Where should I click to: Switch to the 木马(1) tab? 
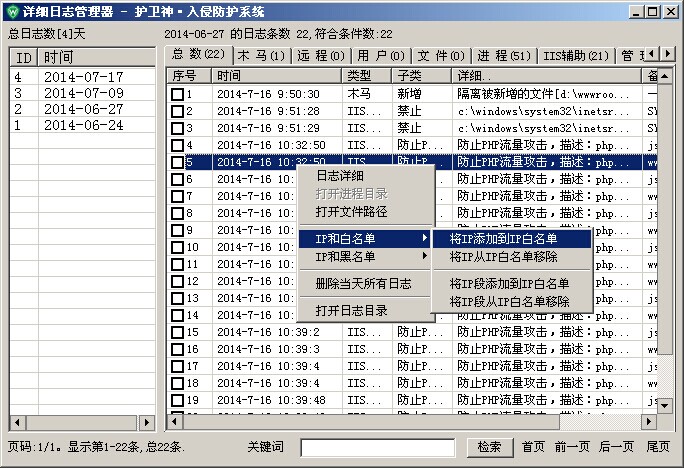pyautogui.click(x=263, y=56)
